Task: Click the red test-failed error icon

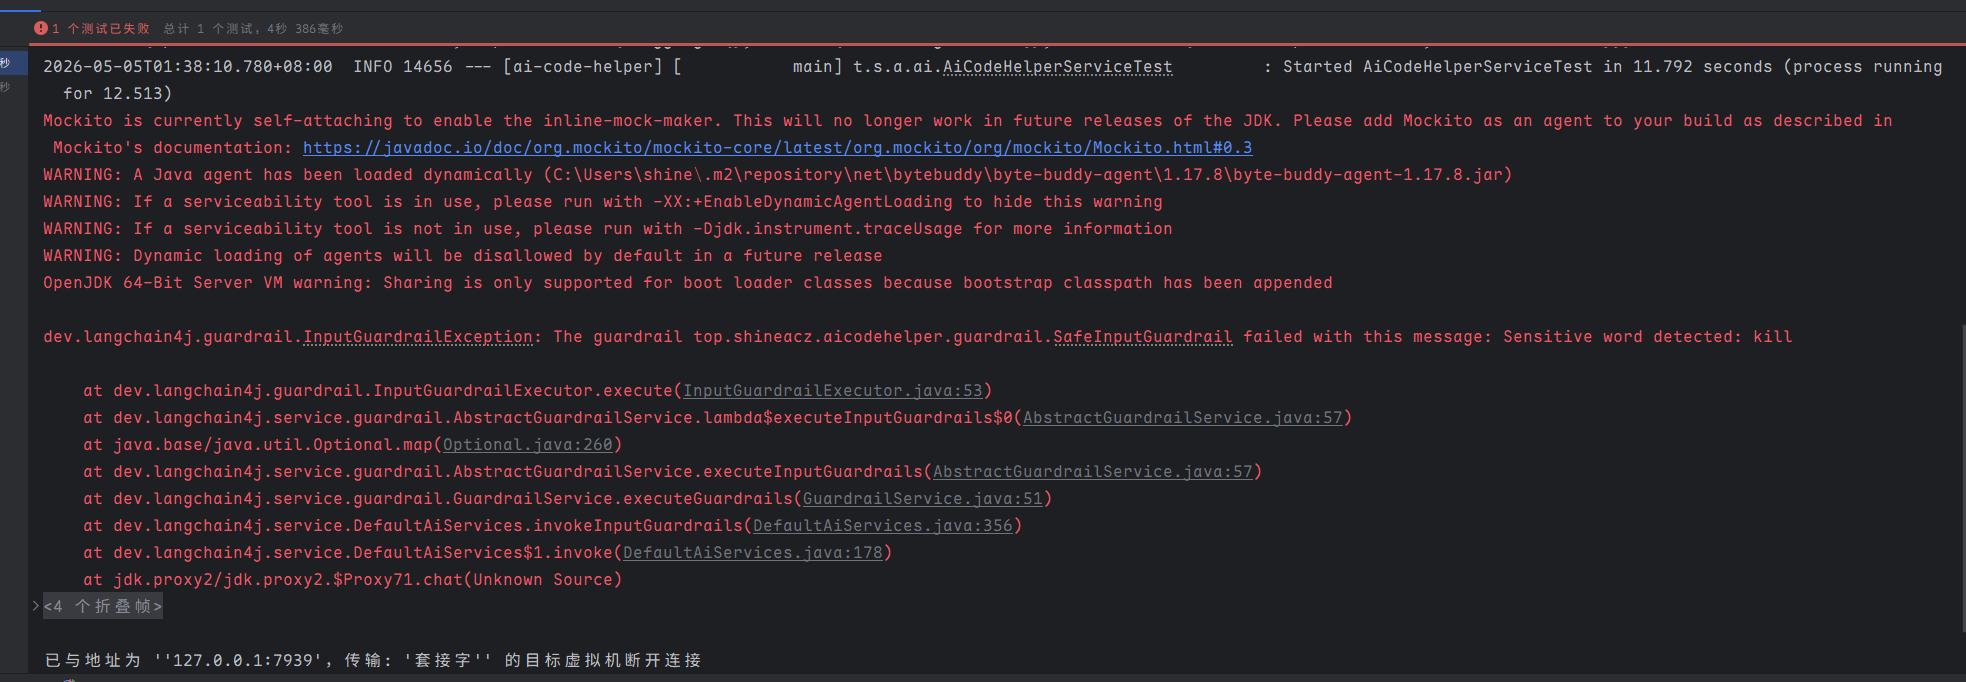Action: pos(41,28)
